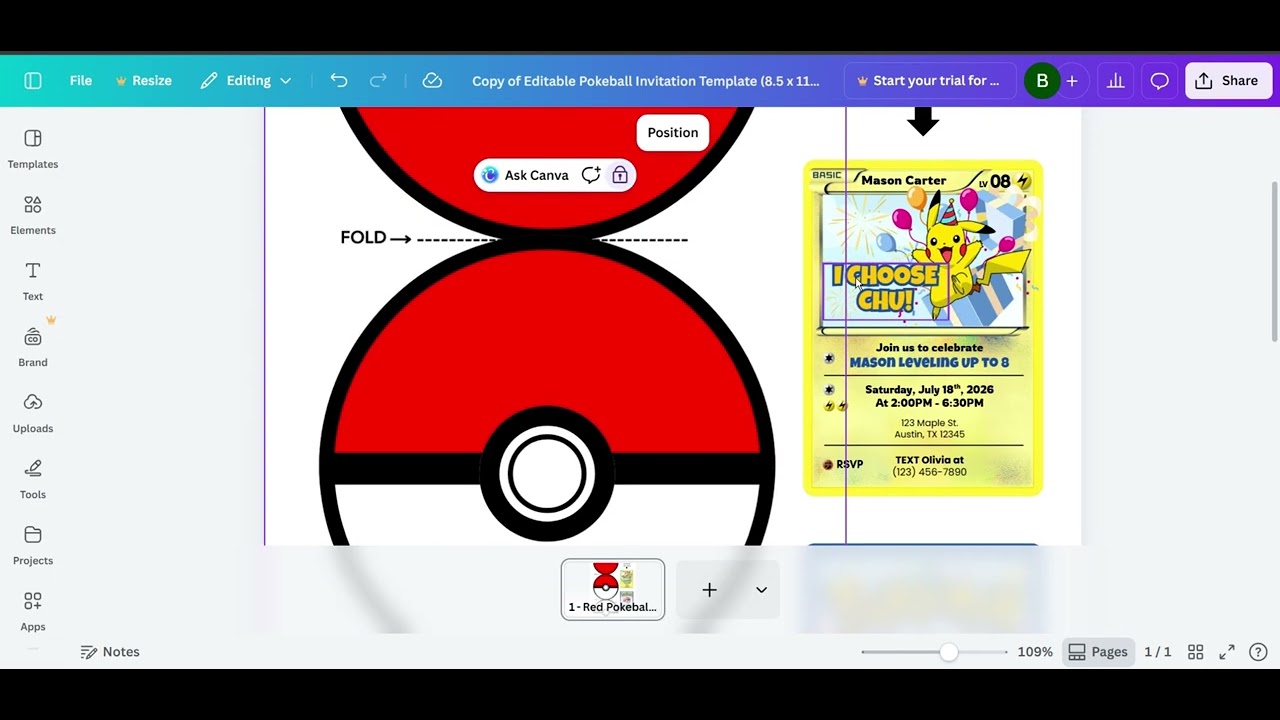Select MASON LEVELING UP TO 8 text
This screenshot has width=1280, height=720.
click(x=929, y=363)
